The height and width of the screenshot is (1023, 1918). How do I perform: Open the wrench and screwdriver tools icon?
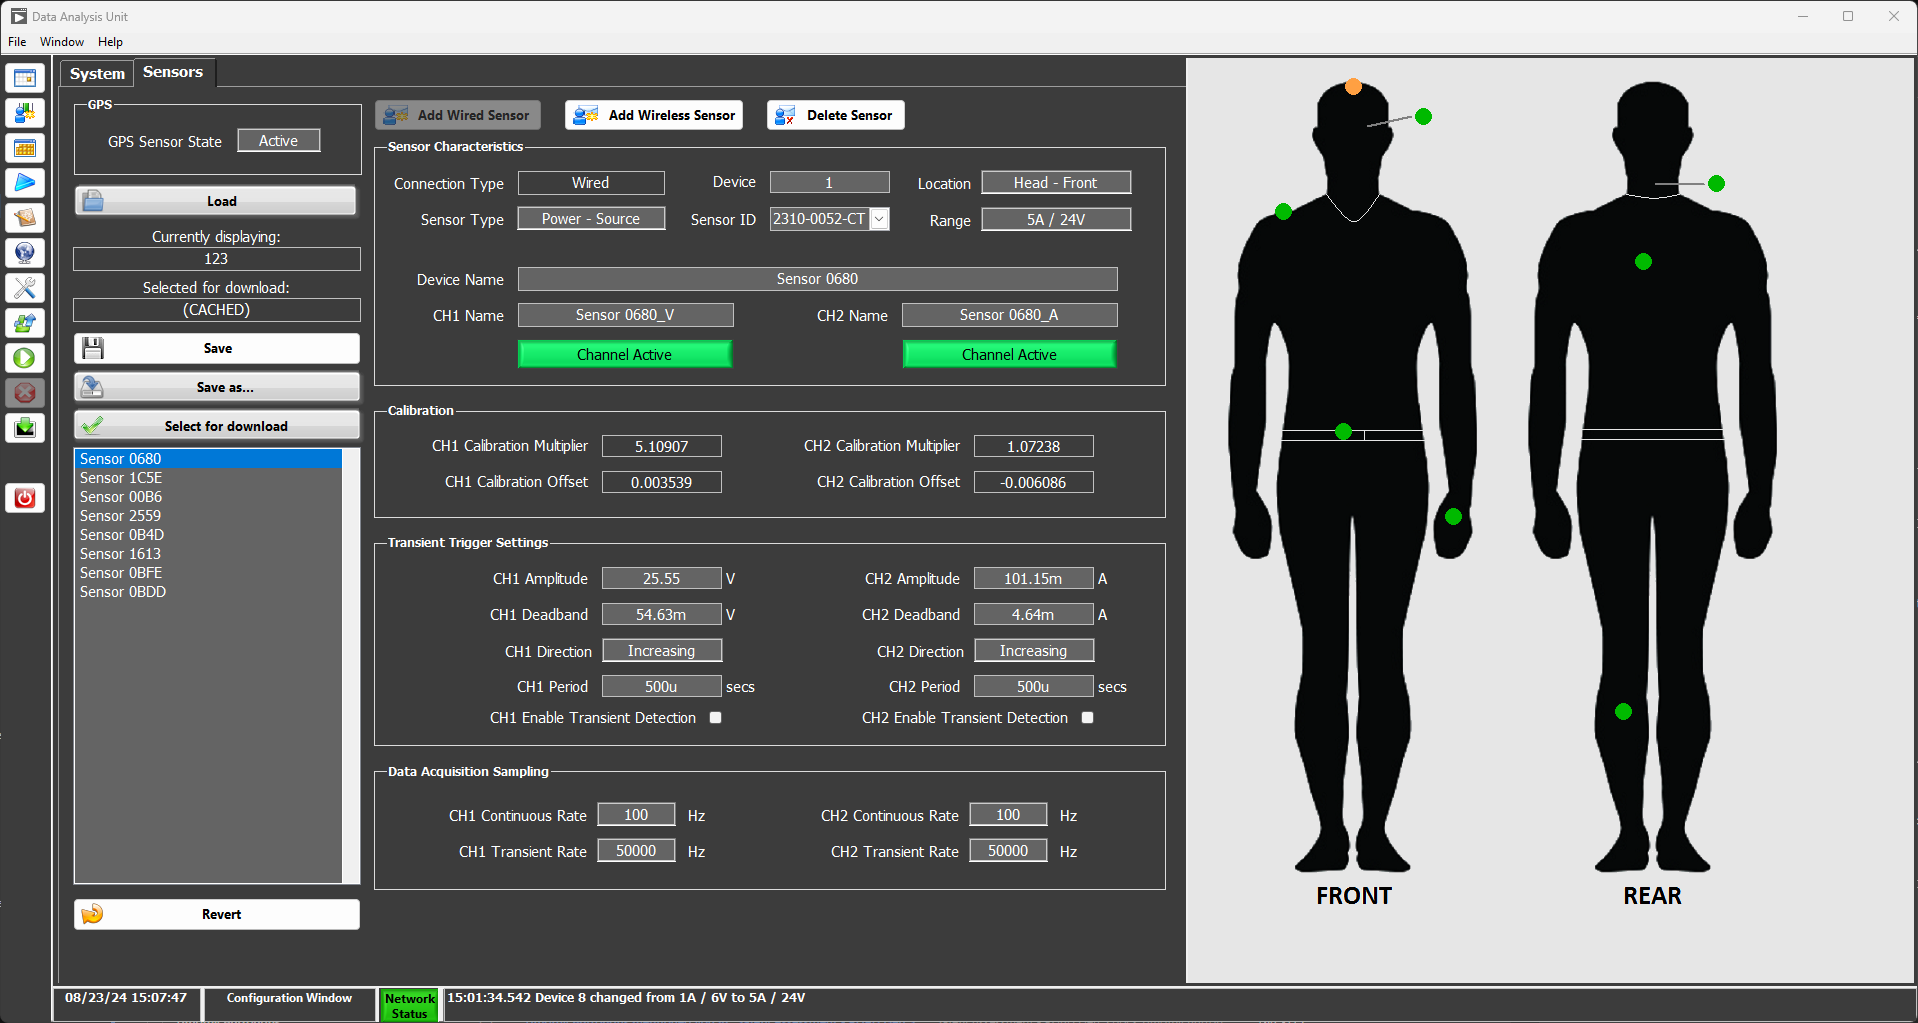[25, 288]
